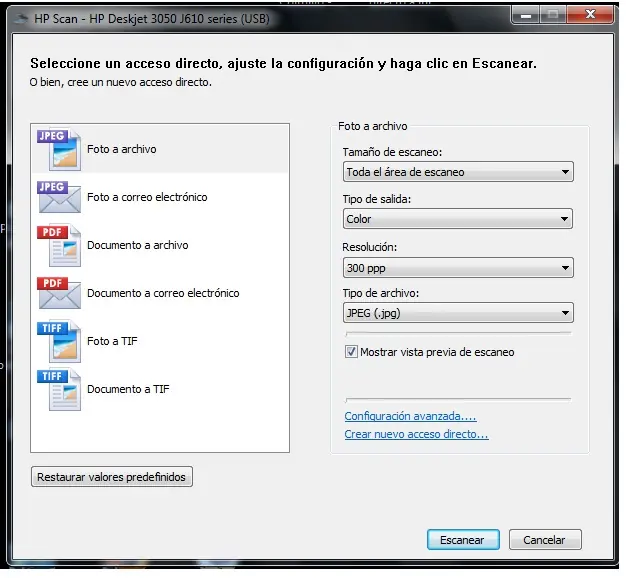This screenshot has width=626, height=578.
Task: Click the PDF document icon for Documento a archivo
Action: pyautogui.click(x=59, y=245)
